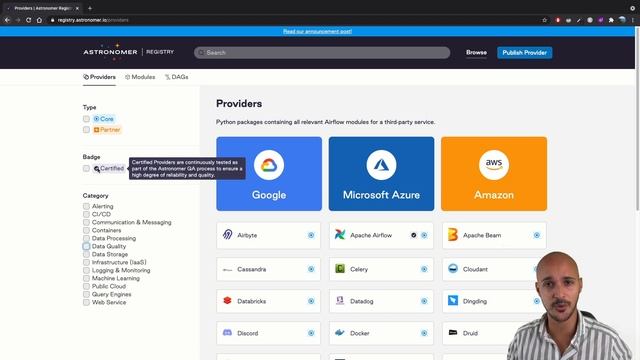Click the Airbyte logo icon
Screen dimensions: 640x360
228,235
